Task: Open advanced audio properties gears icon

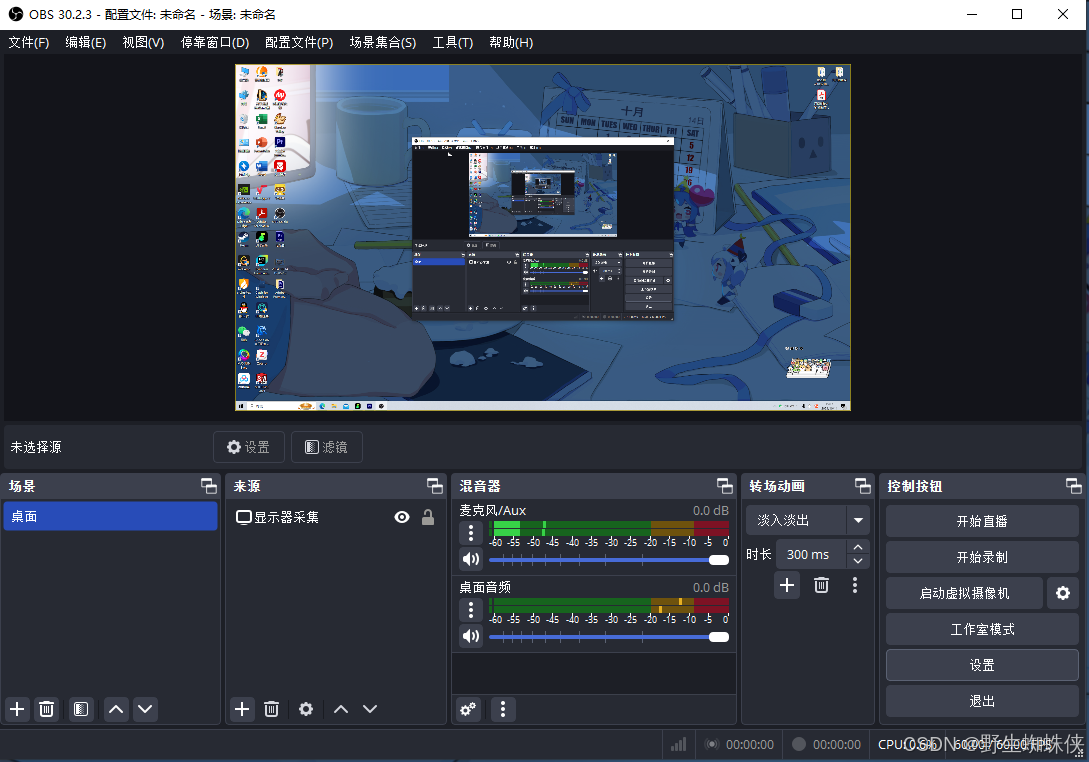Action: point(469,709)
